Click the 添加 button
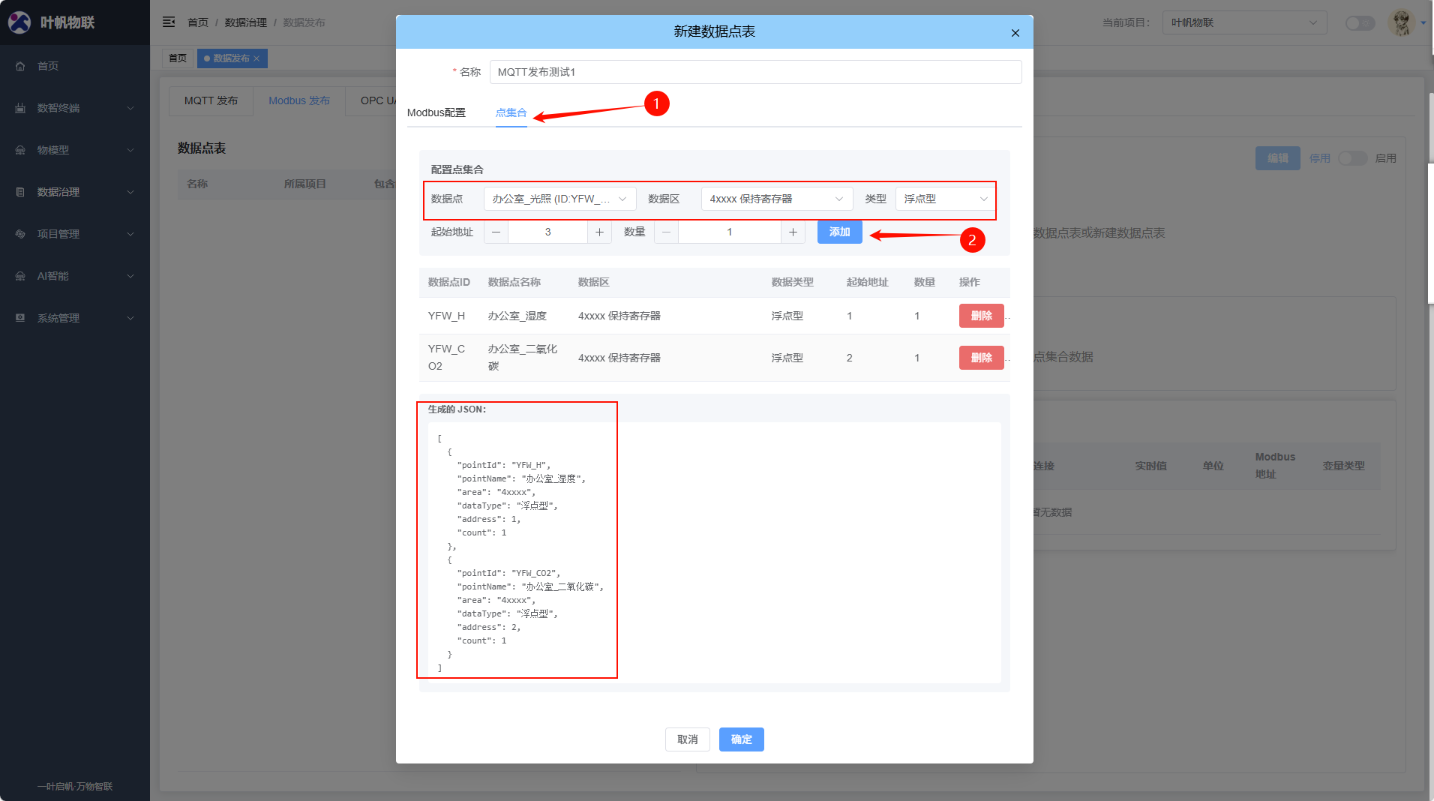1434x801 pixels. [839, 231]
